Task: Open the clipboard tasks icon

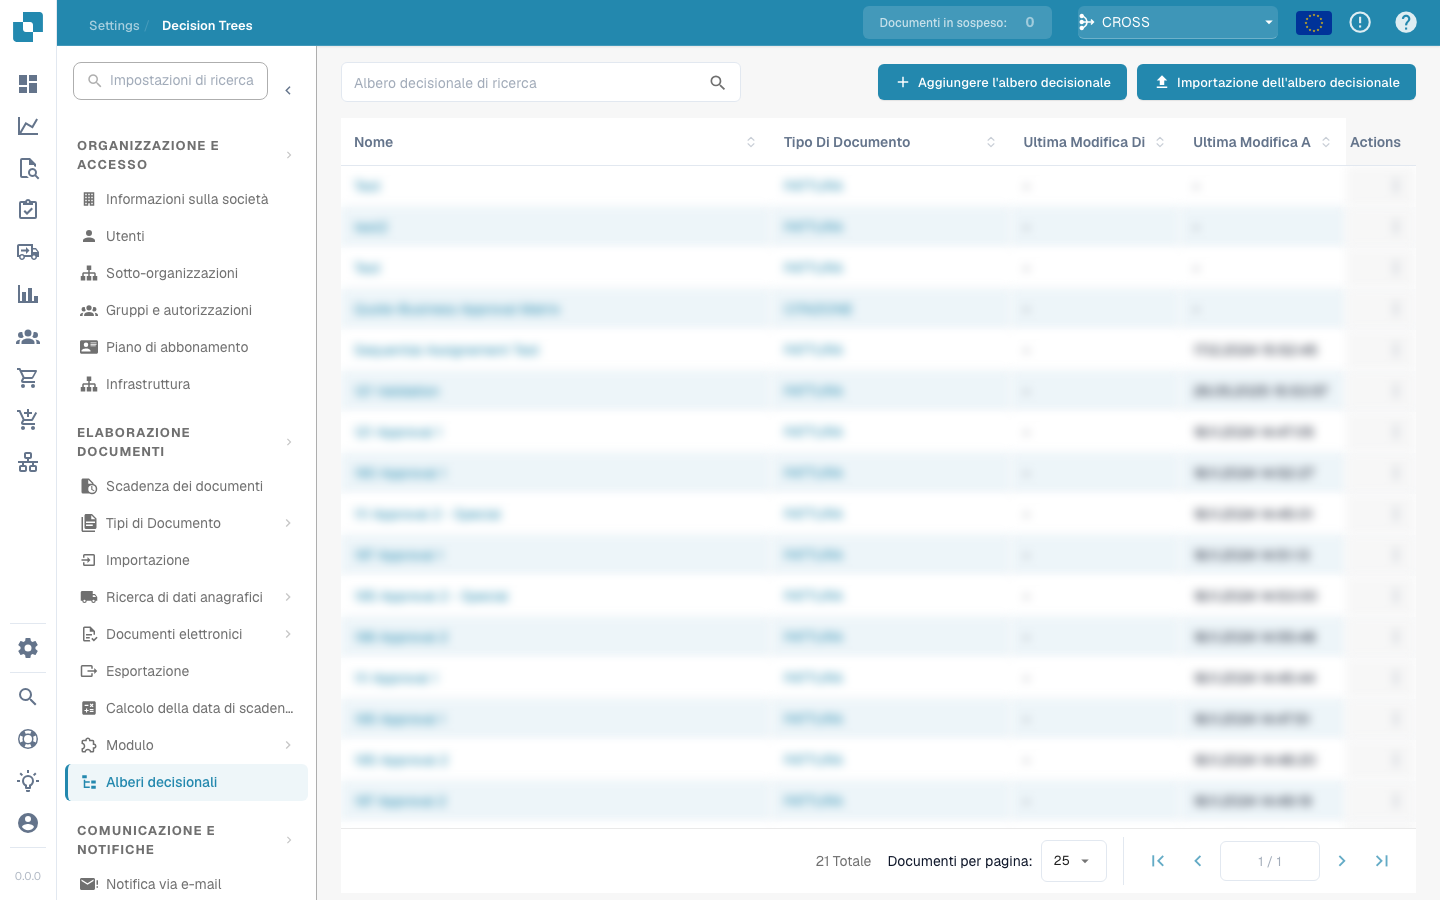Action: tap(28, 210)
